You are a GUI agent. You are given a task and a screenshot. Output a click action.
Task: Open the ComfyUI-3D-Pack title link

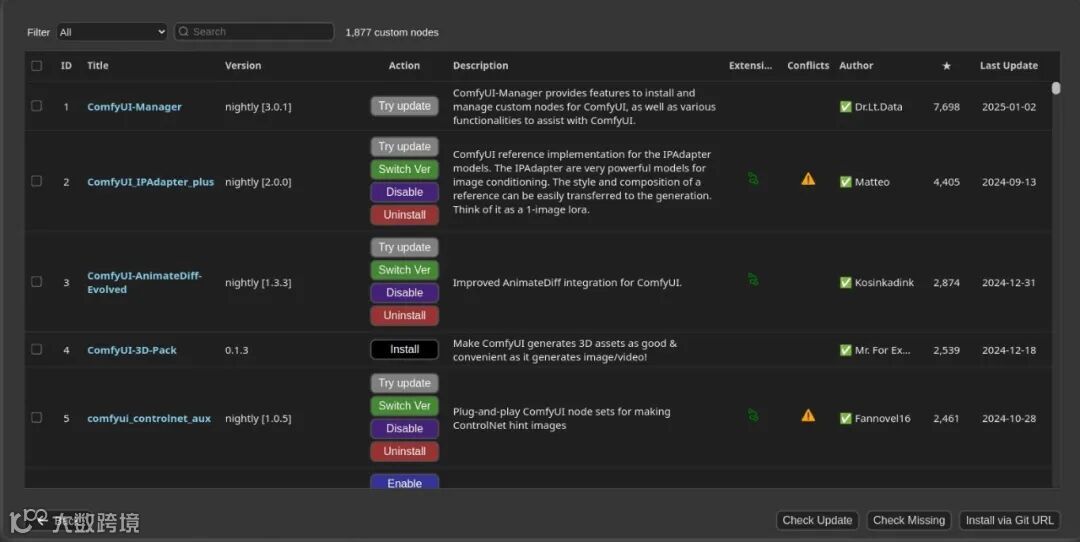click(x=132, y=350)
